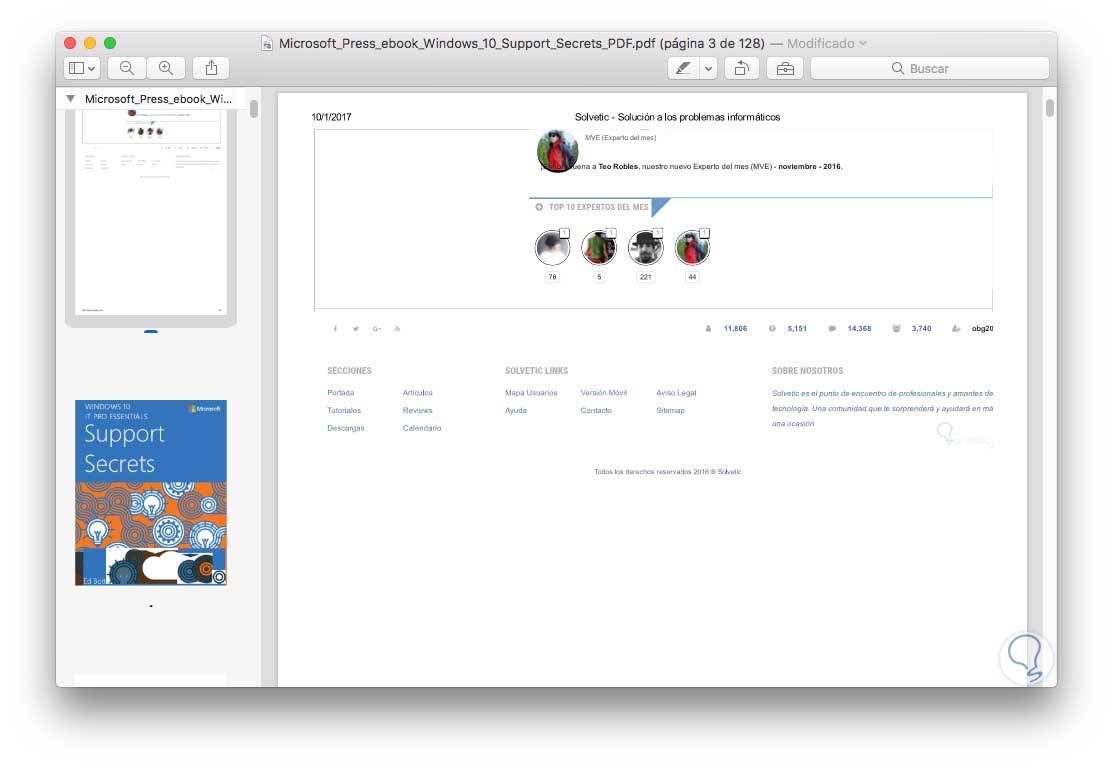Click the obg20 username text

[x=982, y=329]
